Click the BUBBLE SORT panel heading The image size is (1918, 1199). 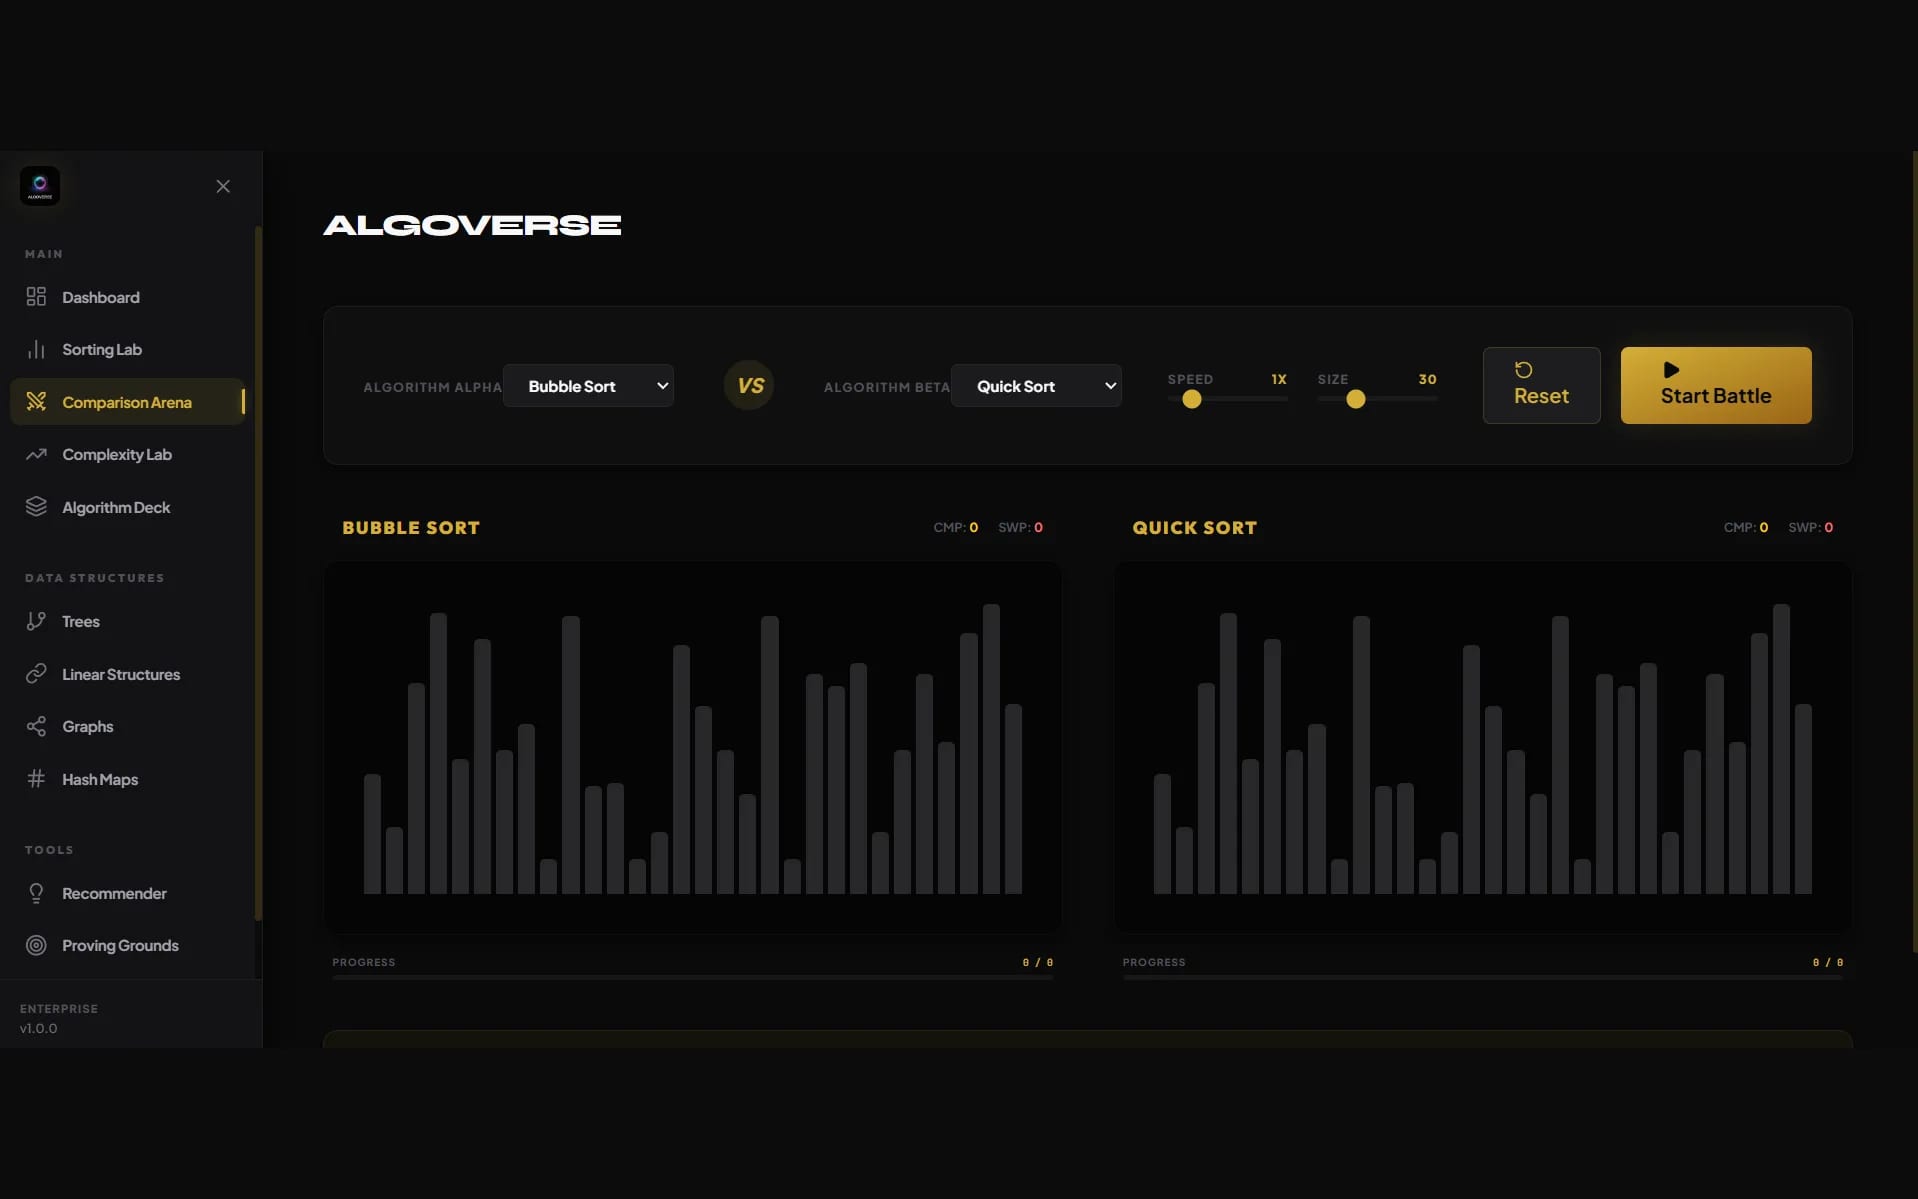point(411,528)
